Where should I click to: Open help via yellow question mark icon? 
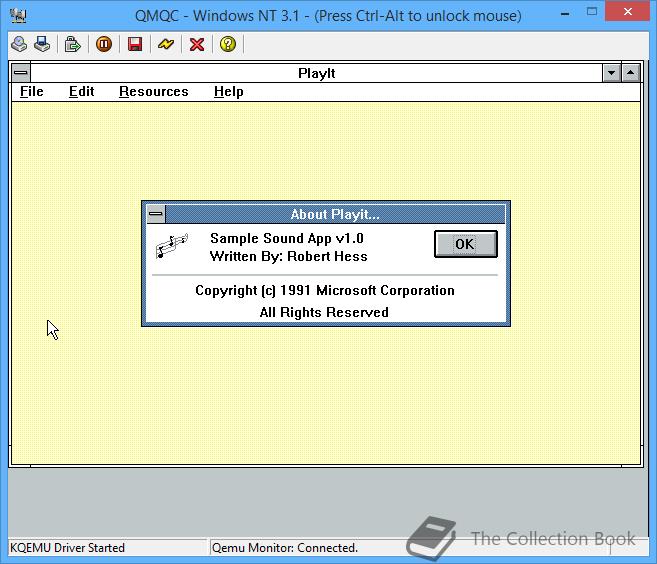click(x=228, y=44)
